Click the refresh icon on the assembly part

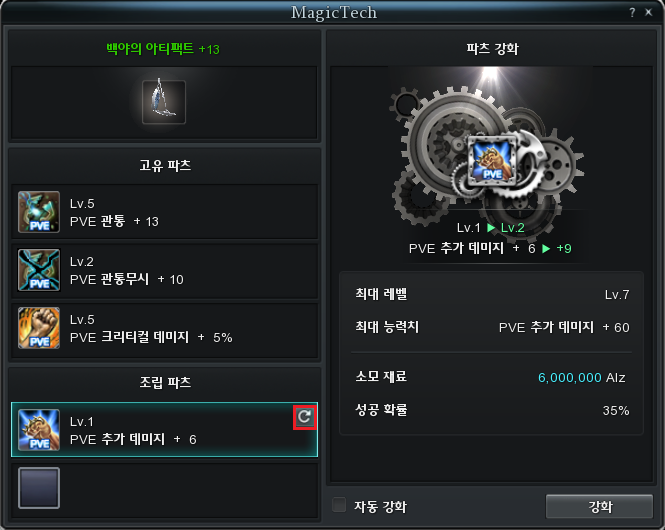(x=305, y=417)
